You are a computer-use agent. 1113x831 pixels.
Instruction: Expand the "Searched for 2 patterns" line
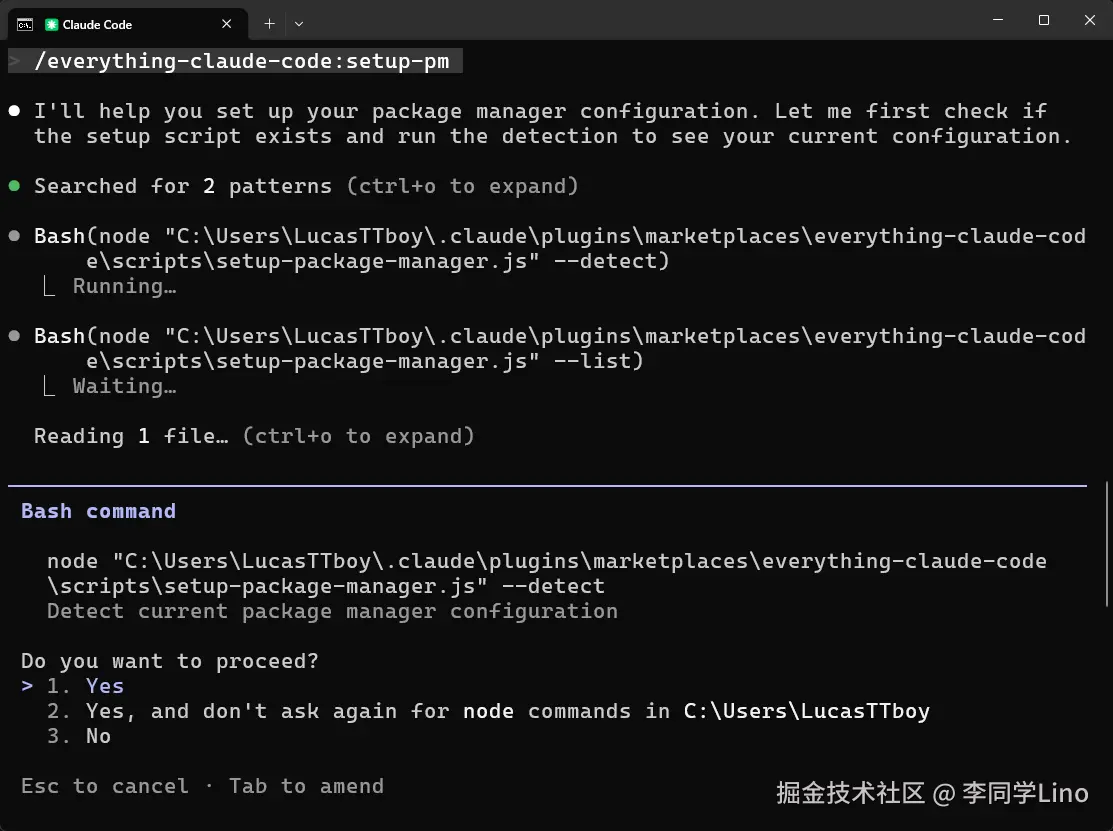point(182,186)
